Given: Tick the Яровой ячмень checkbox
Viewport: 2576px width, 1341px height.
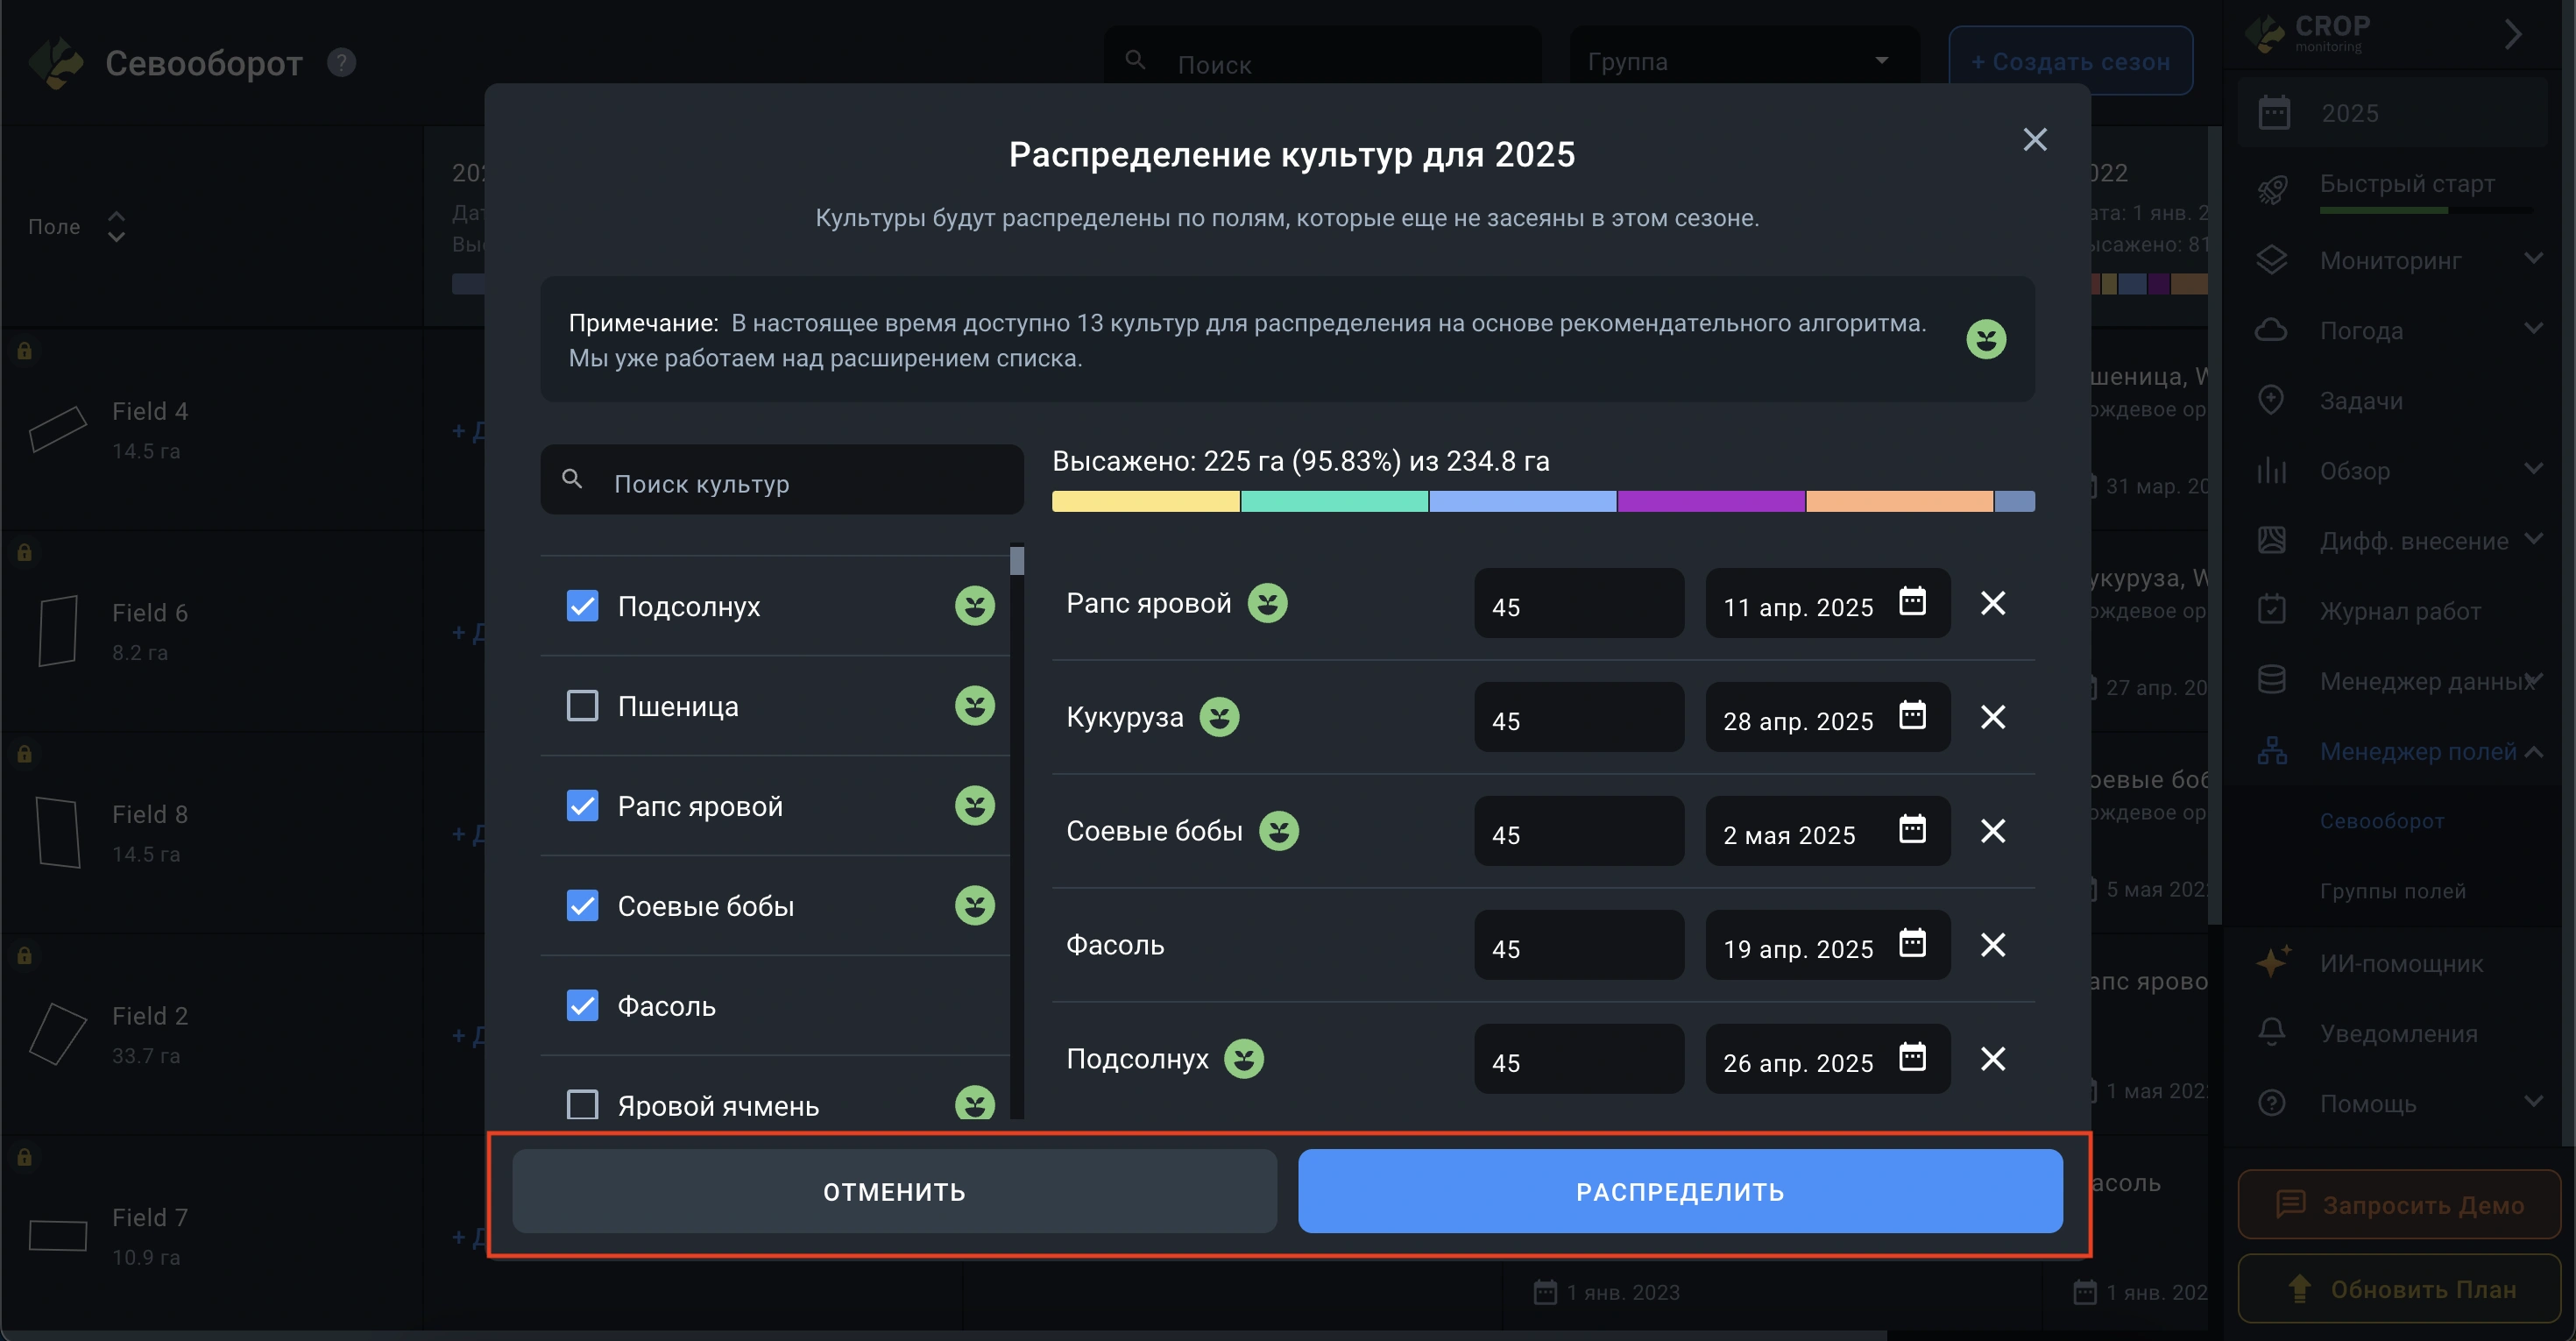Looking at the screenshot, I should point(582,1105).
